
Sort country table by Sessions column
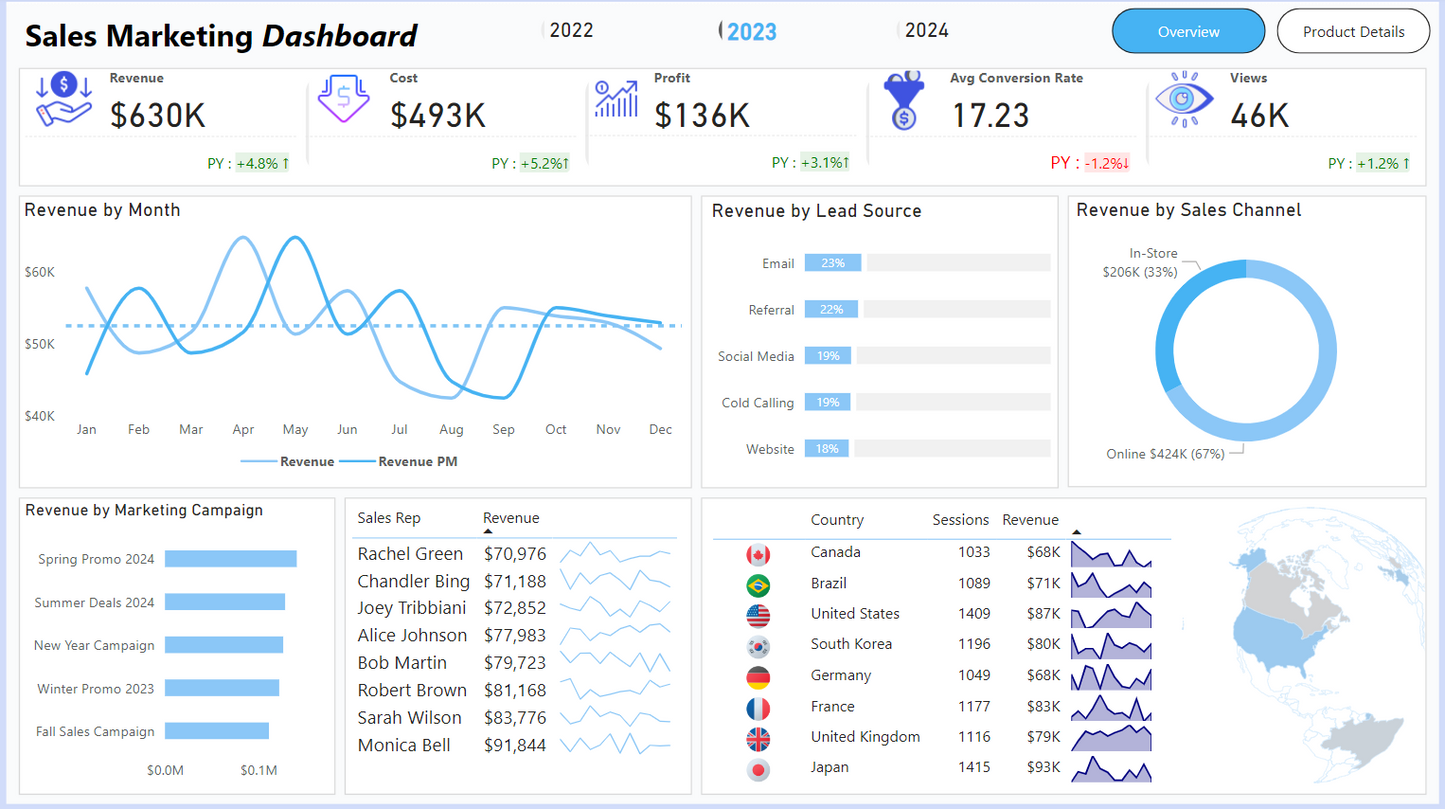(x=960, y=520)
